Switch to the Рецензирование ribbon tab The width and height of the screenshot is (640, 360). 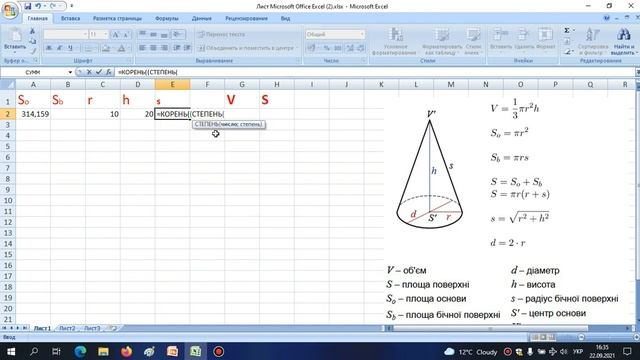click(x=246, y=18)
